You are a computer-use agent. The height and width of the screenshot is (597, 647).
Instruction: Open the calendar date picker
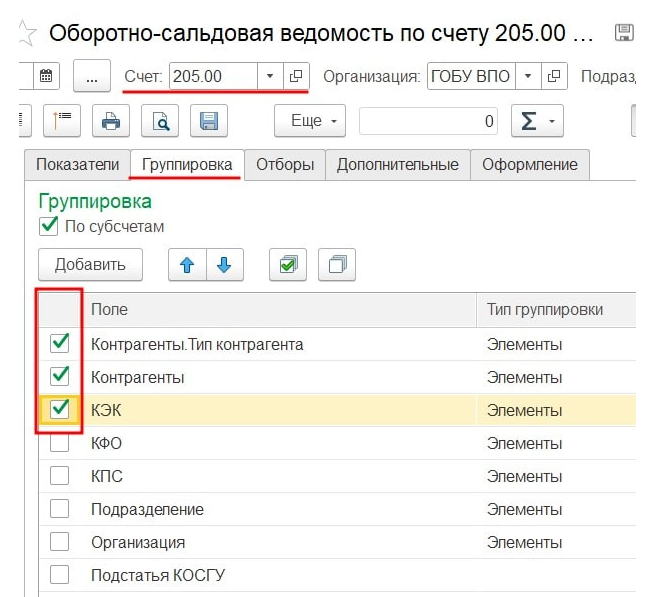tap(46, 76)
